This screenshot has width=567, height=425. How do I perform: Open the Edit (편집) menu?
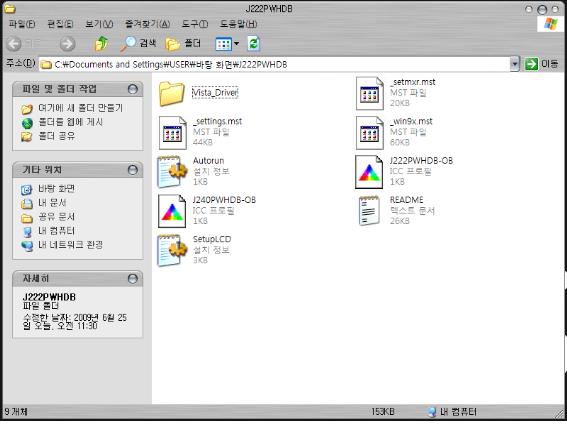tap(60, 24)
